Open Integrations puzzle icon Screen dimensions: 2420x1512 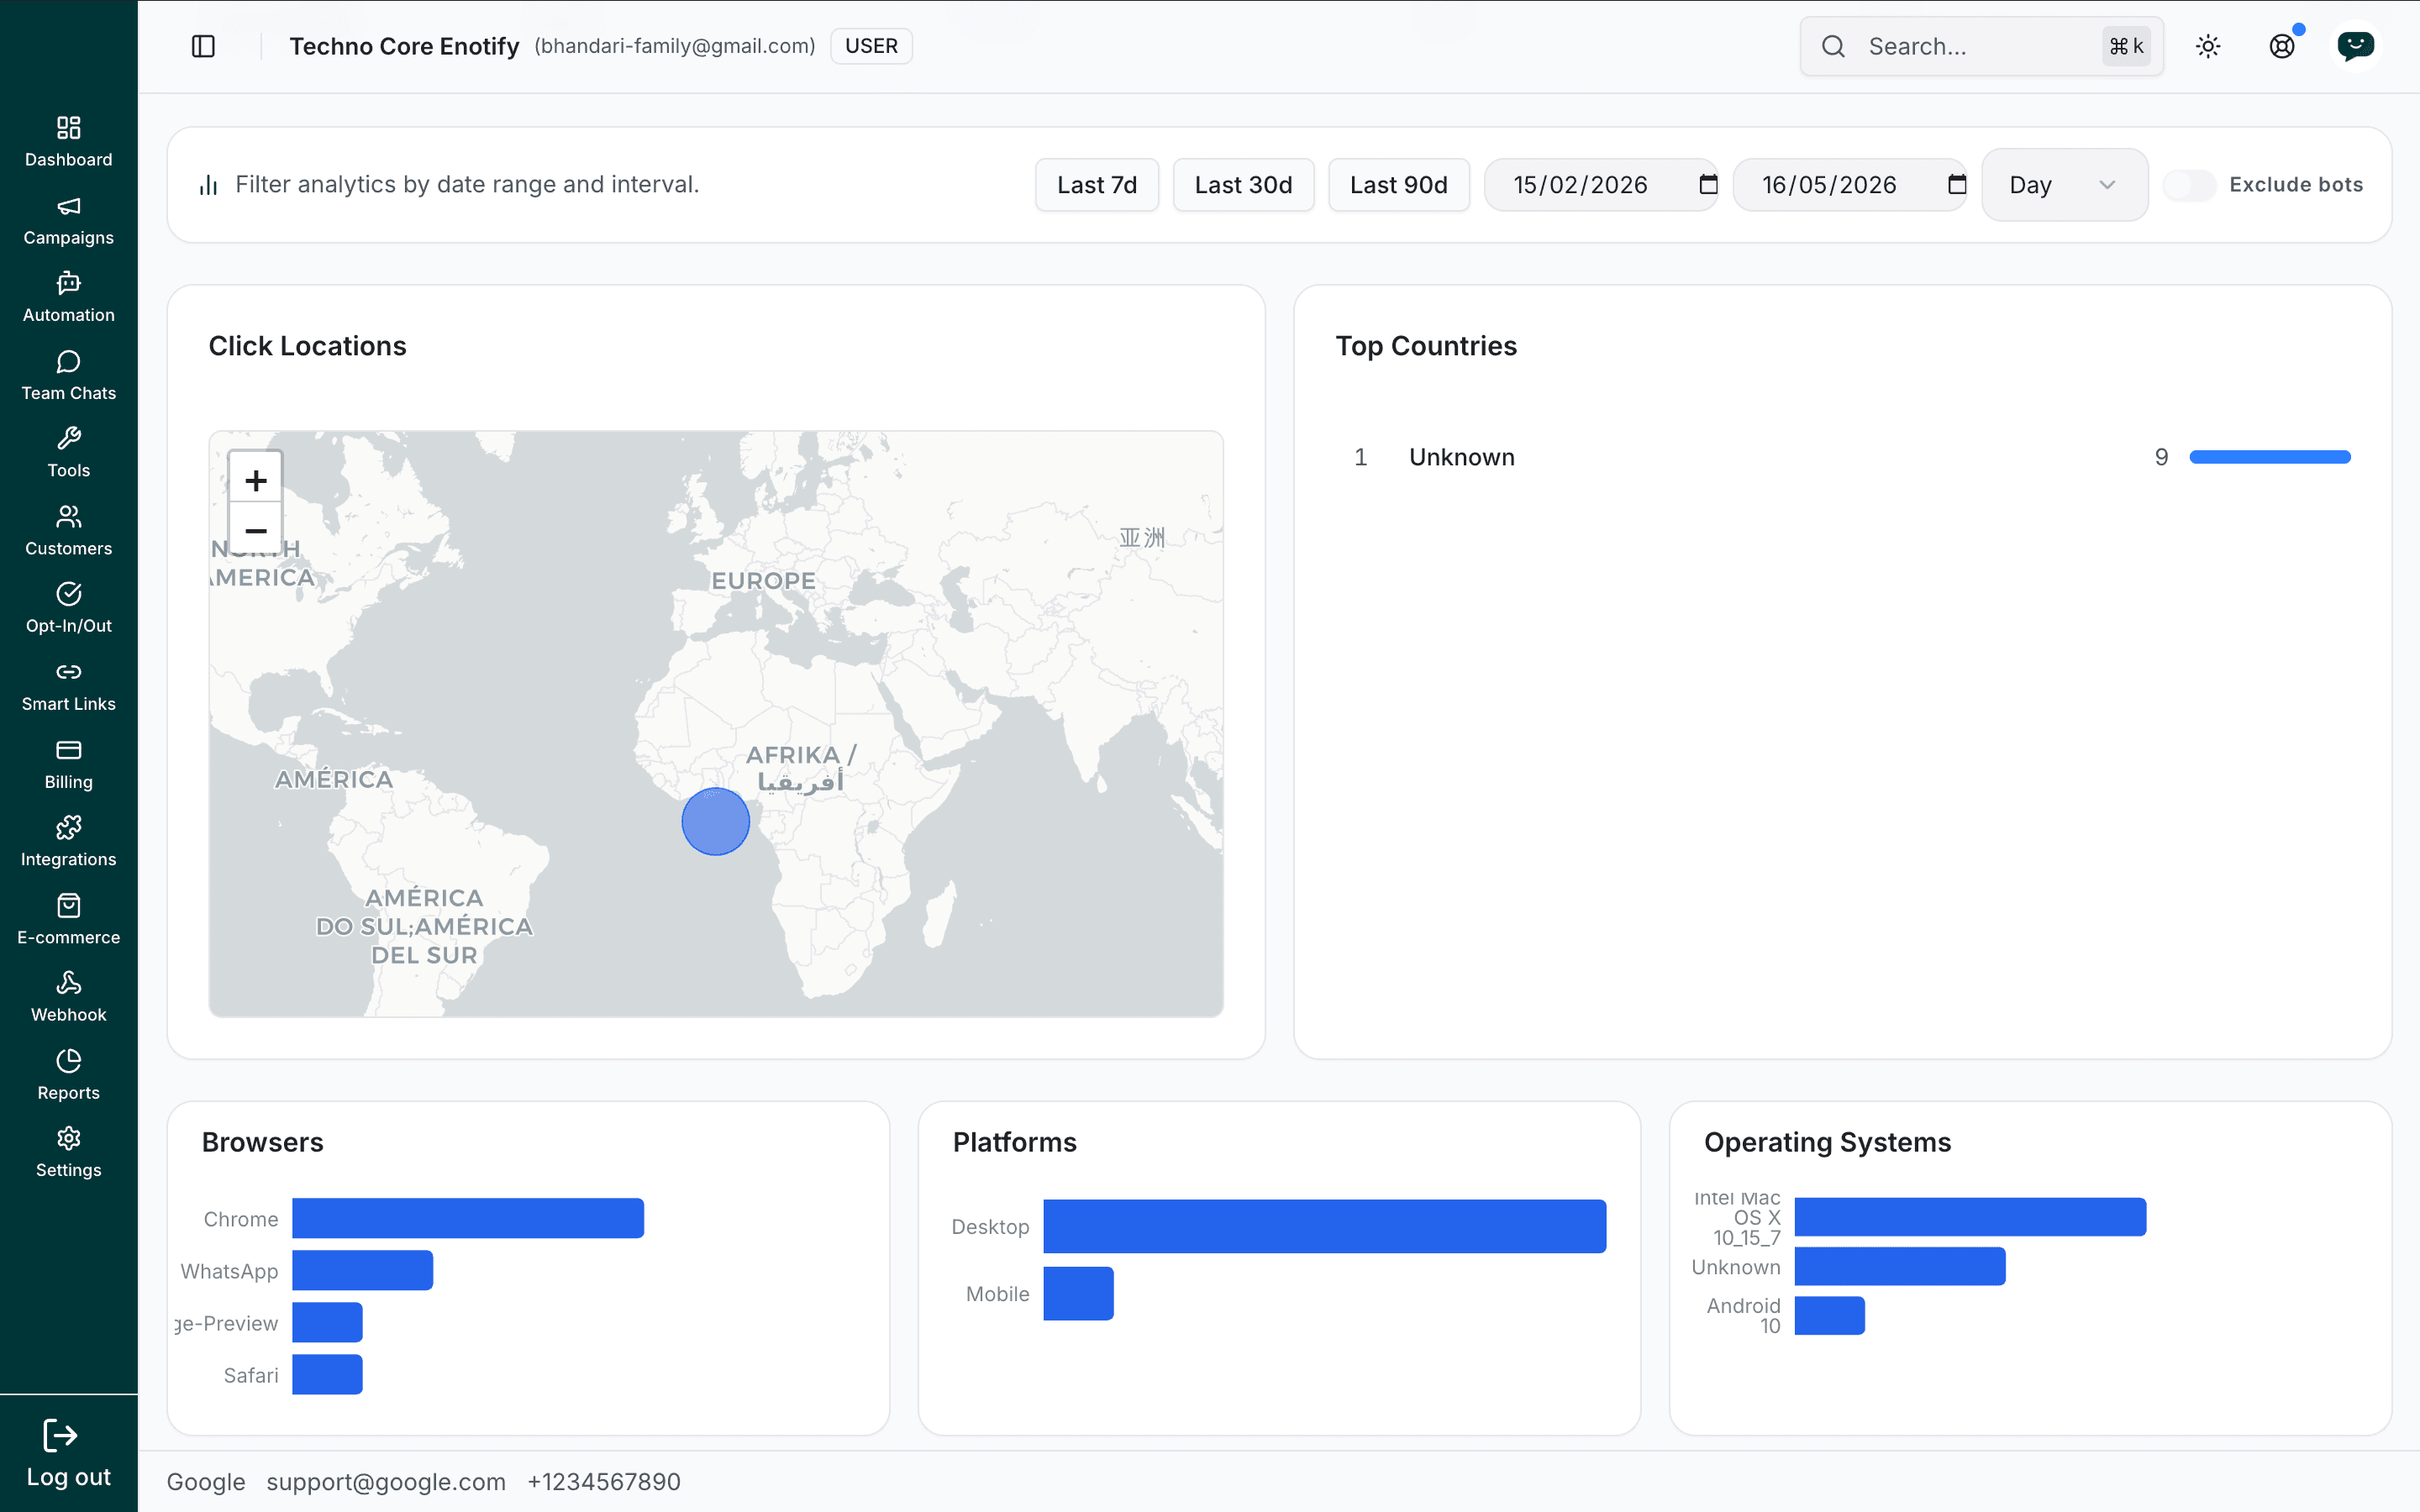pos(68,827)
